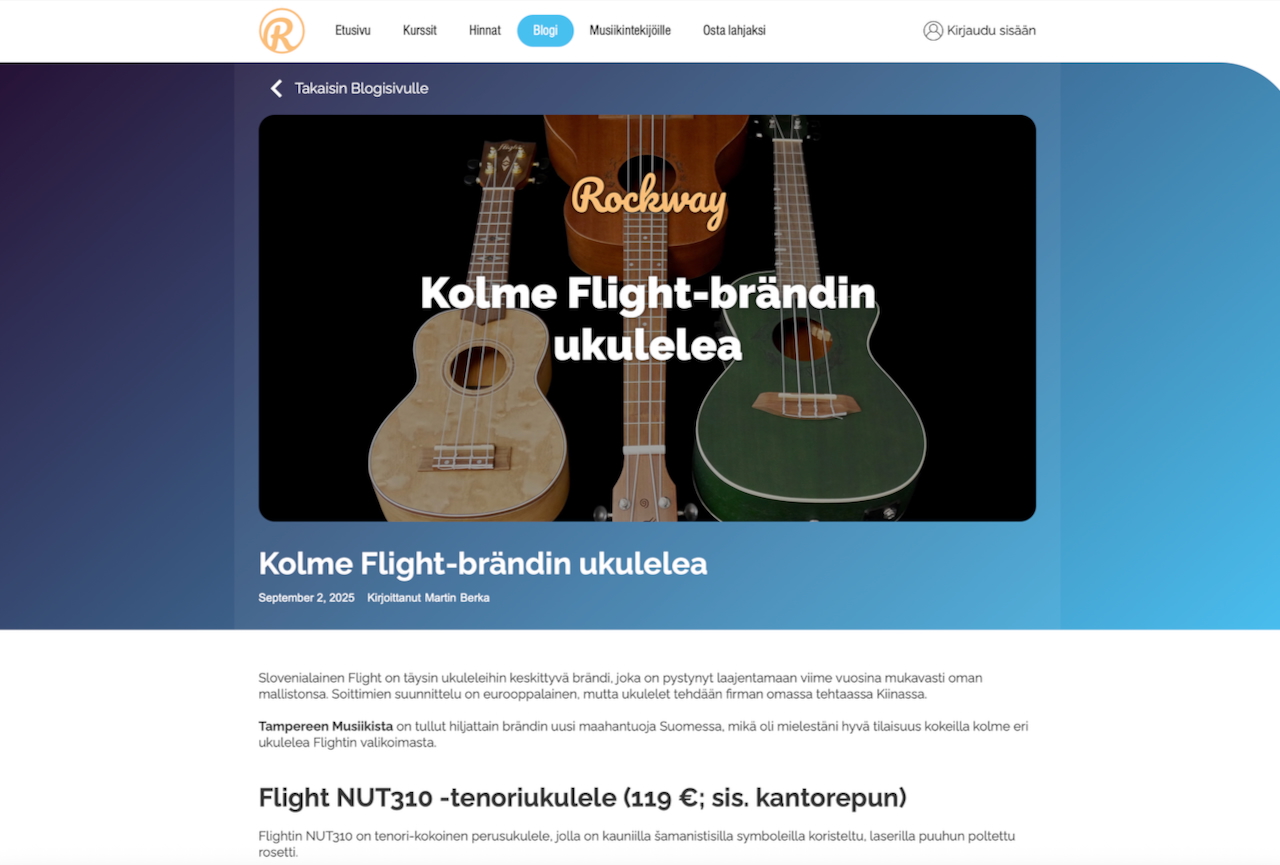1280x865 pixels.
Task: Click the banner title Kolme Flight-brändin ukulelea
Action: 648,319
